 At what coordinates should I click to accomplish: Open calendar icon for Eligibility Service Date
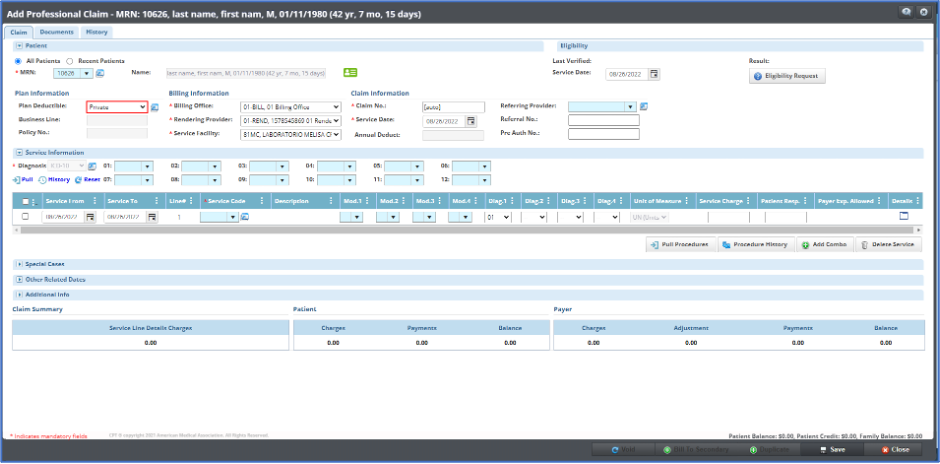pyautogui.click(x=654, y=74)
